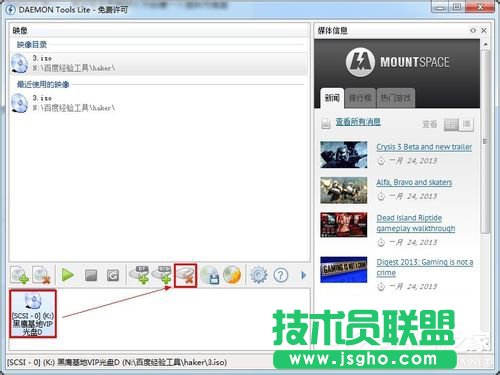Add a SCSI virtual drive

[x=162, y=275]
